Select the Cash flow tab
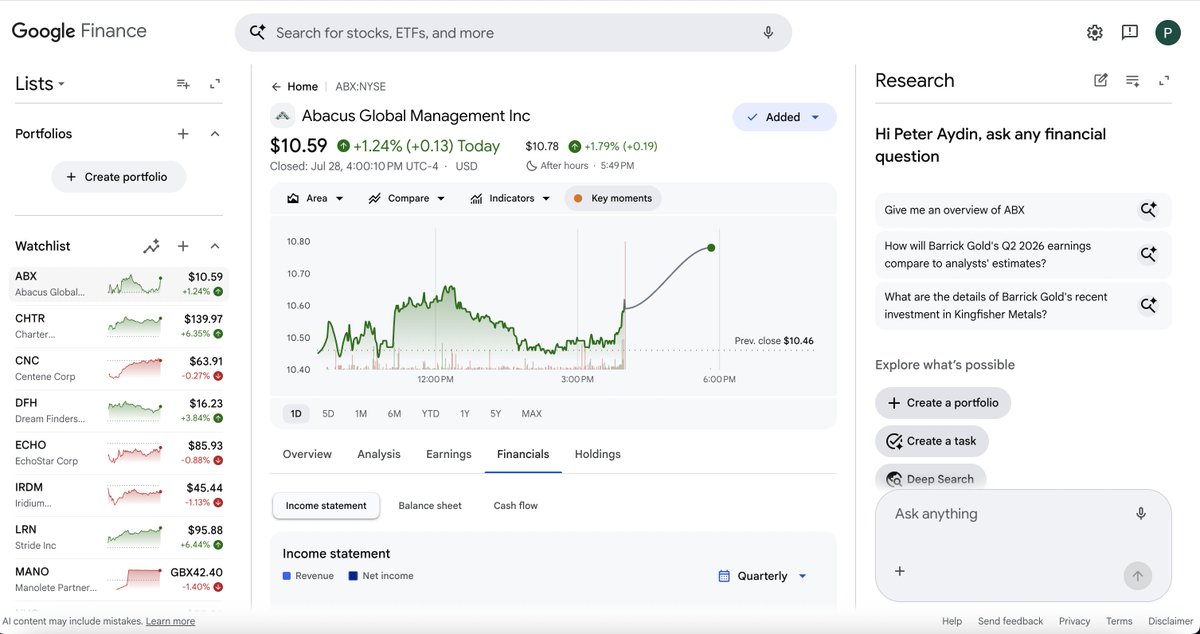 pyautogui.click(x=516, y=506)
